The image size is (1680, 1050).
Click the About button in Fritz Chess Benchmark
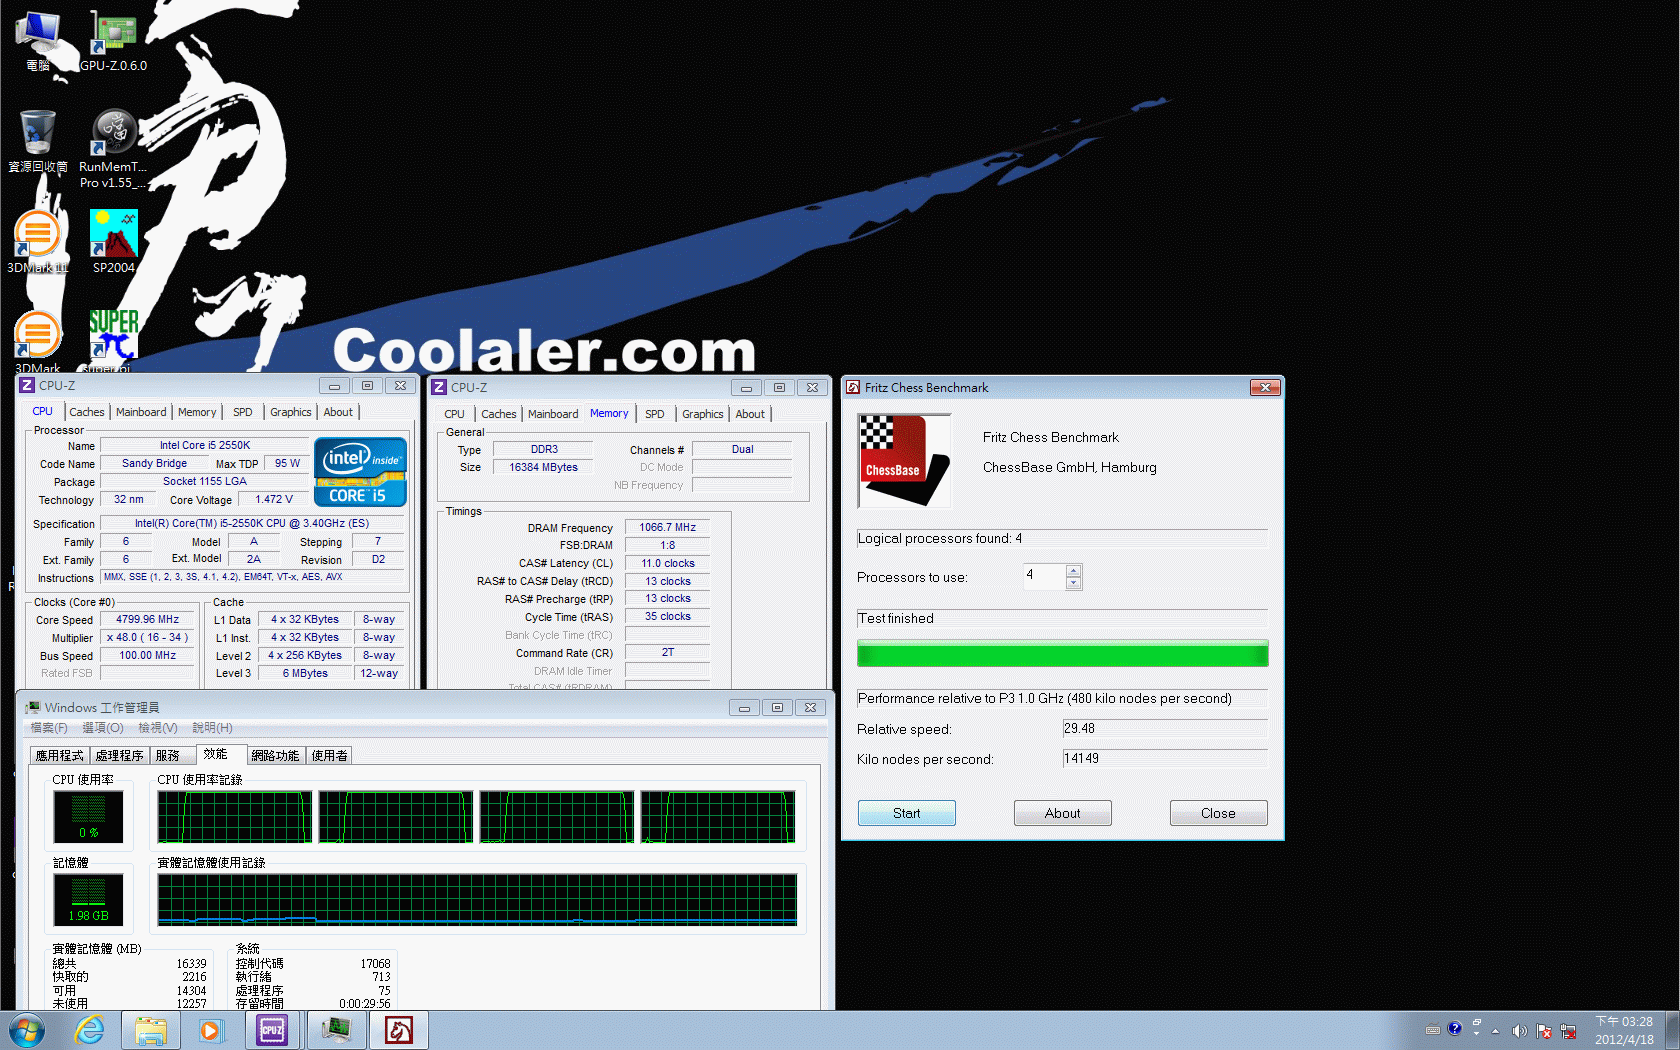click(x=1063, y=813)
